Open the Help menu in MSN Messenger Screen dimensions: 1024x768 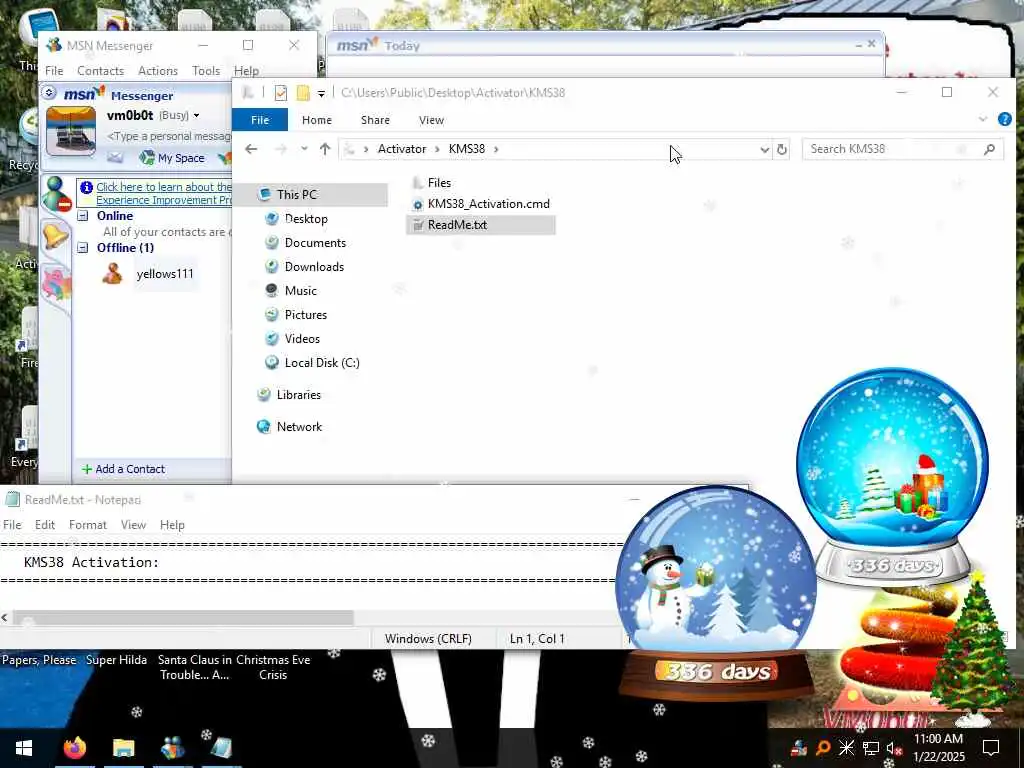[x=246, y=71]
